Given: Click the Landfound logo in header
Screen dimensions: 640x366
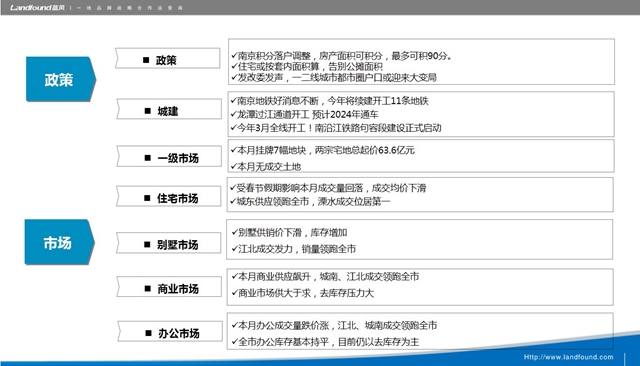Looking at the screenshot, I should (37, 7).
